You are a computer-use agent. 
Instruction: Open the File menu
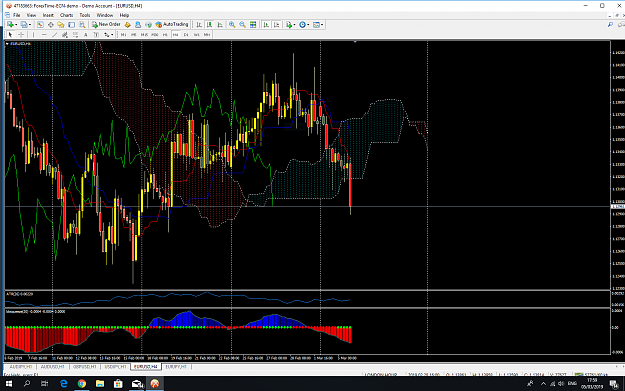16,15
